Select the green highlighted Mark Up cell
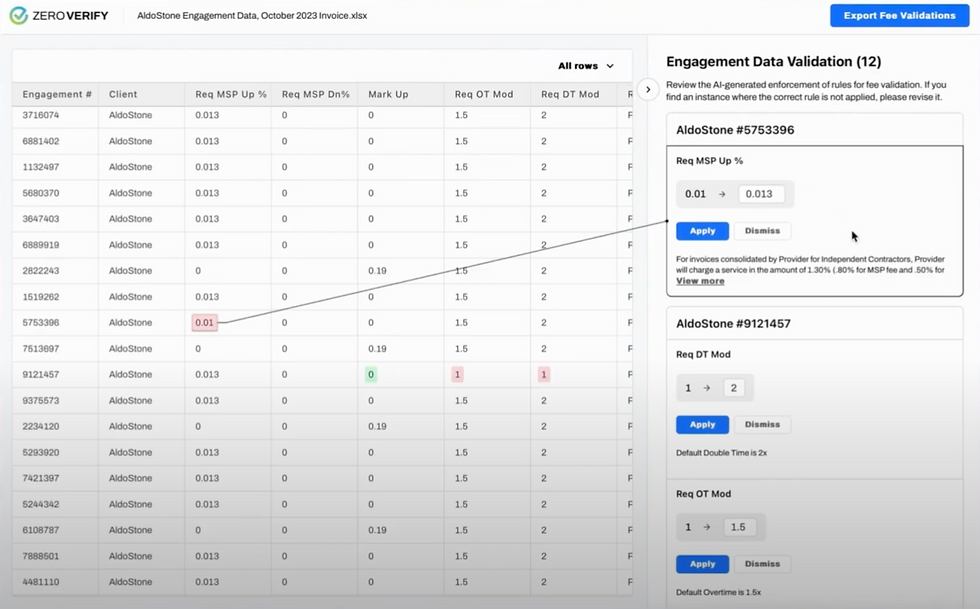Viewport: 980px width, 609px height. tap(370, 375)
